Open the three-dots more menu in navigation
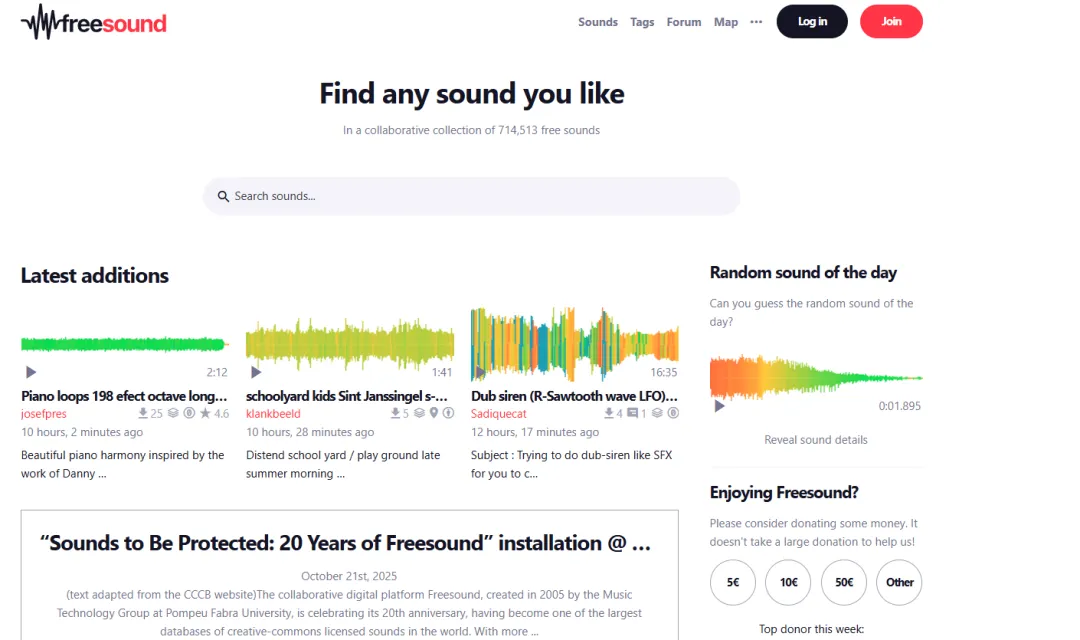The image size is (1080, 640). [756, 22]
